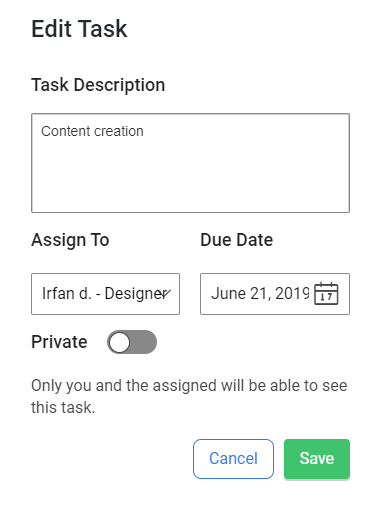This screenshot has height=513, width=378.
Task: Select the June 21, 2019 date field
Action: 275,294
